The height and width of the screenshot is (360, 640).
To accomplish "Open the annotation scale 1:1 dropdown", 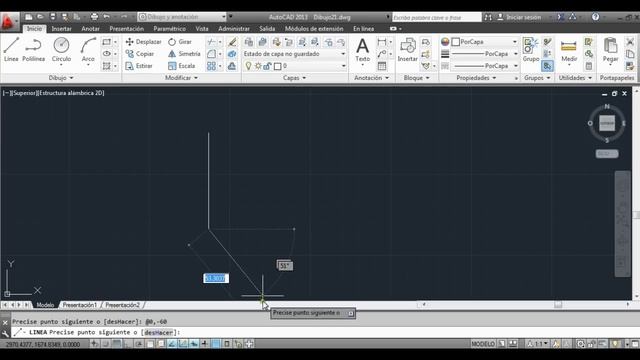I will (x=538, y=344).
